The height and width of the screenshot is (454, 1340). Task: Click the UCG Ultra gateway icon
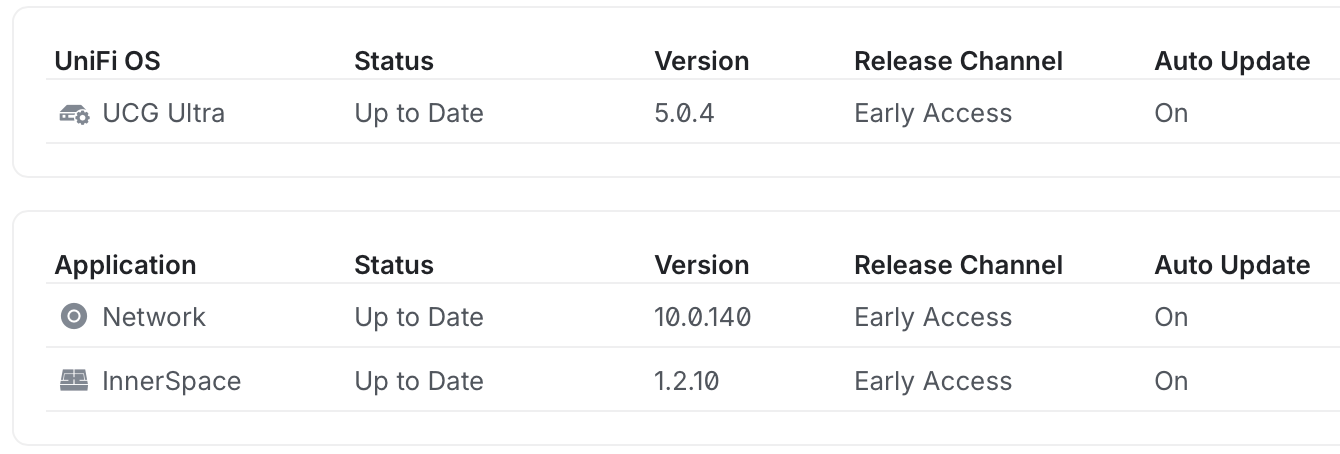[x=75, y=114]
